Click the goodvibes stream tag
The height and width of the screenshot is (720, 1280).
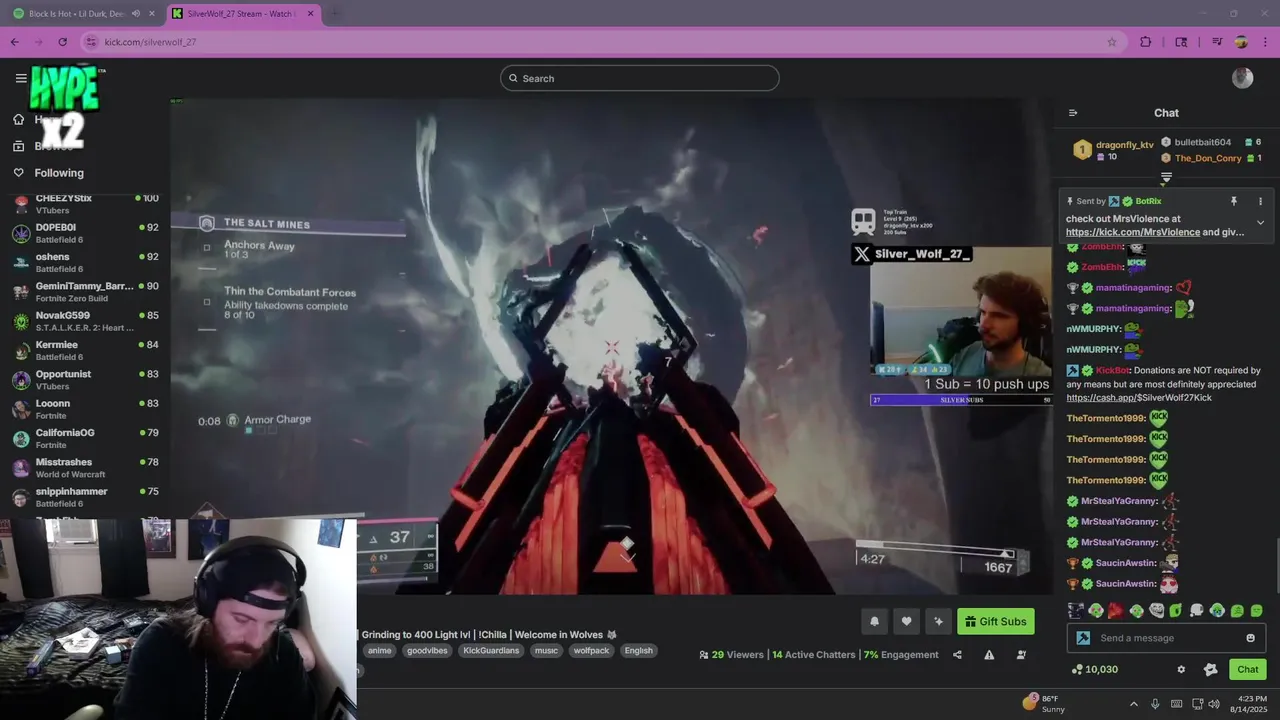click(x=427, y=651)
